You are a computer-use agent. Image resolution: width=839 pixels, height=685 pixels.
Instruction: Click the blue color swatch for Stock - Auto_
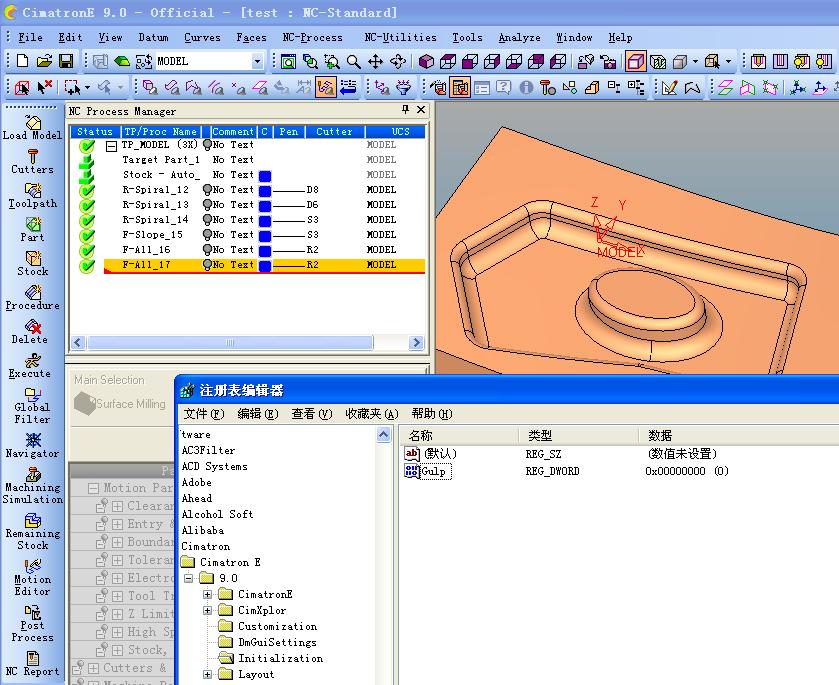tap(265, 176)
